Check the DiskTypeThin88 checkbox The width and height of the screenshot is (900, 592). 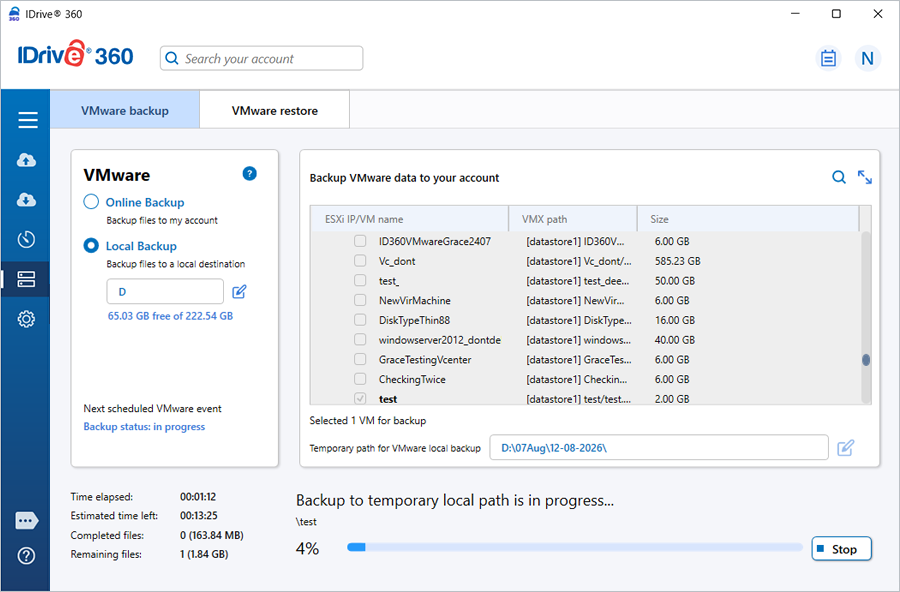point(360,320)
